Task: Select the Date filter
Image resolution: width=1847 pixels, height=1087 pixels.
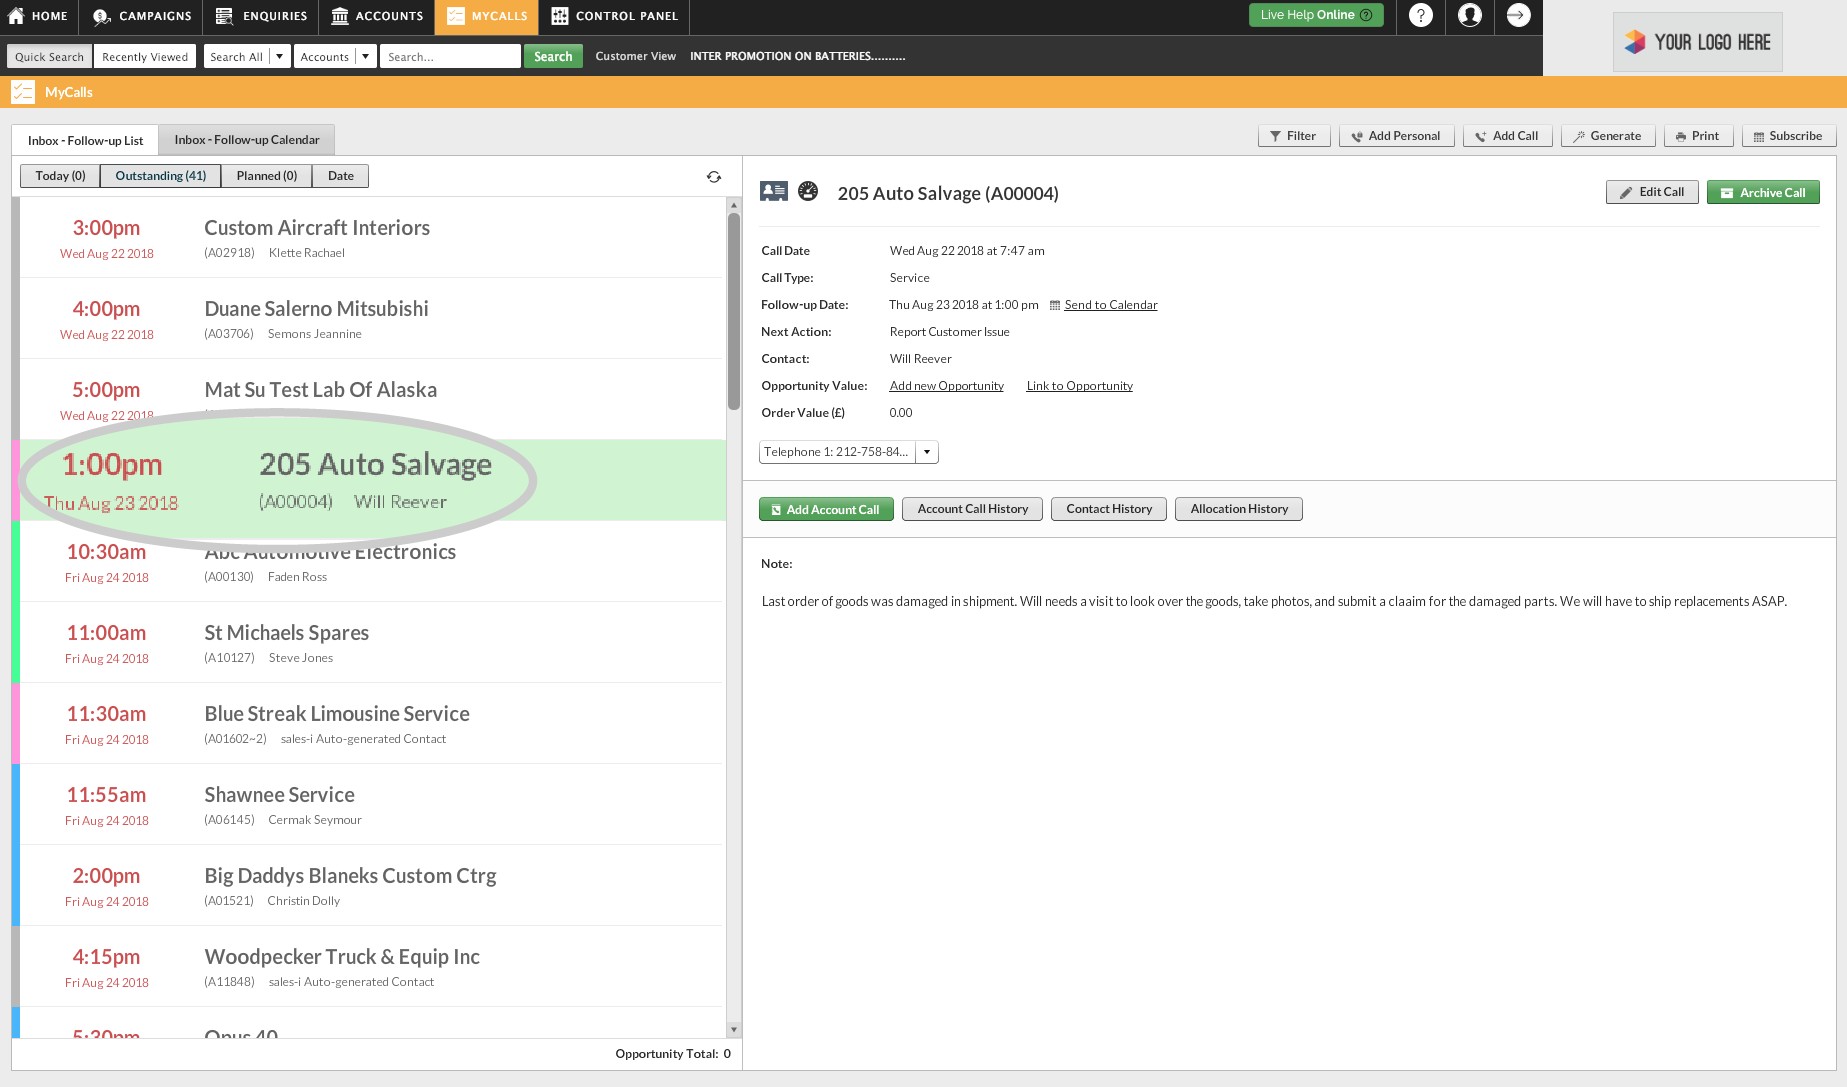Action: point(341,176)
